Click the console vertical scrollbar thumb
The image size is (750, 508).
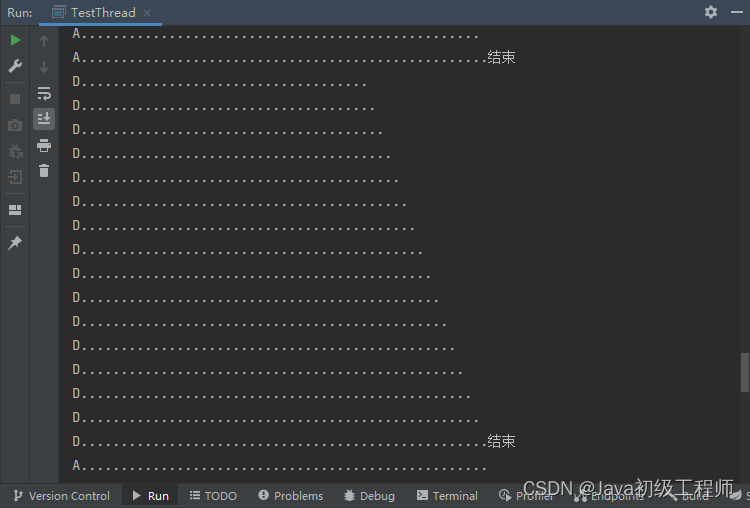pos(744,372)
